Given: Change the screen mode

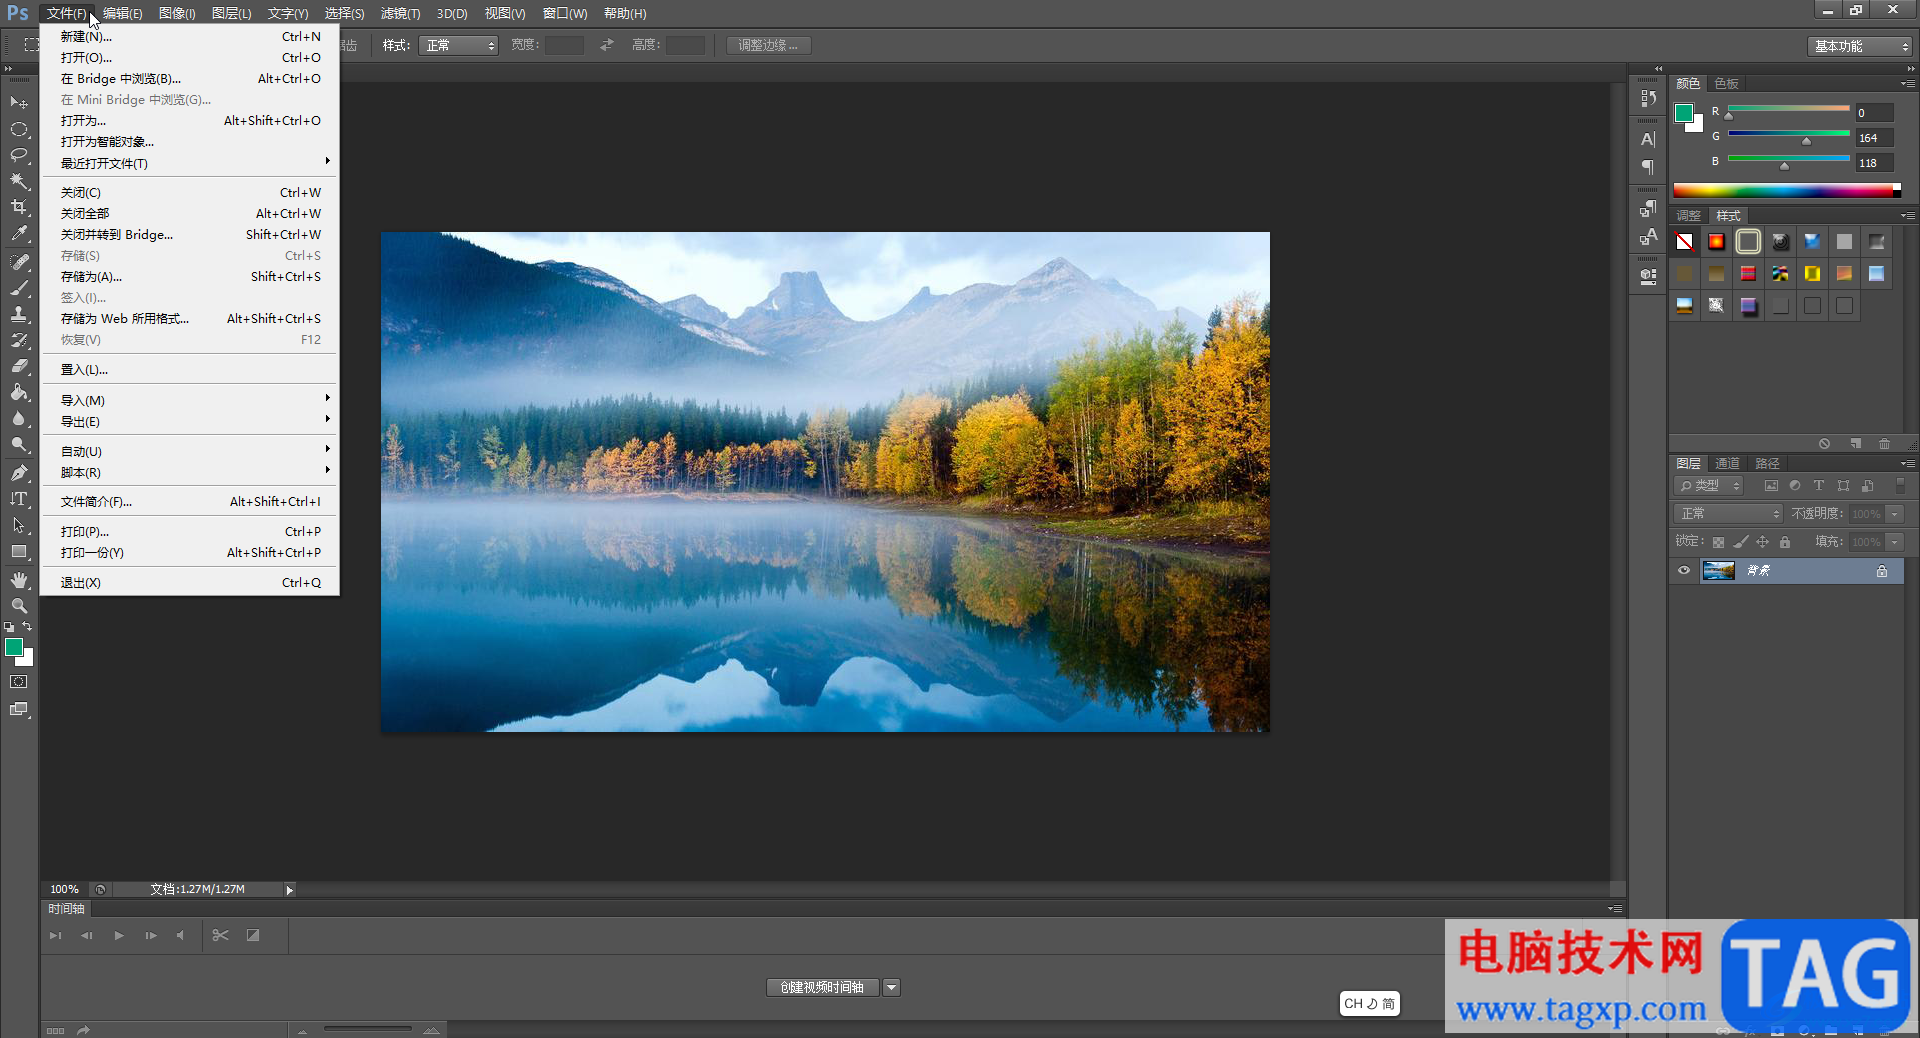Looking at the screenshot, I should pyautogui.click(x=19, y=709).
